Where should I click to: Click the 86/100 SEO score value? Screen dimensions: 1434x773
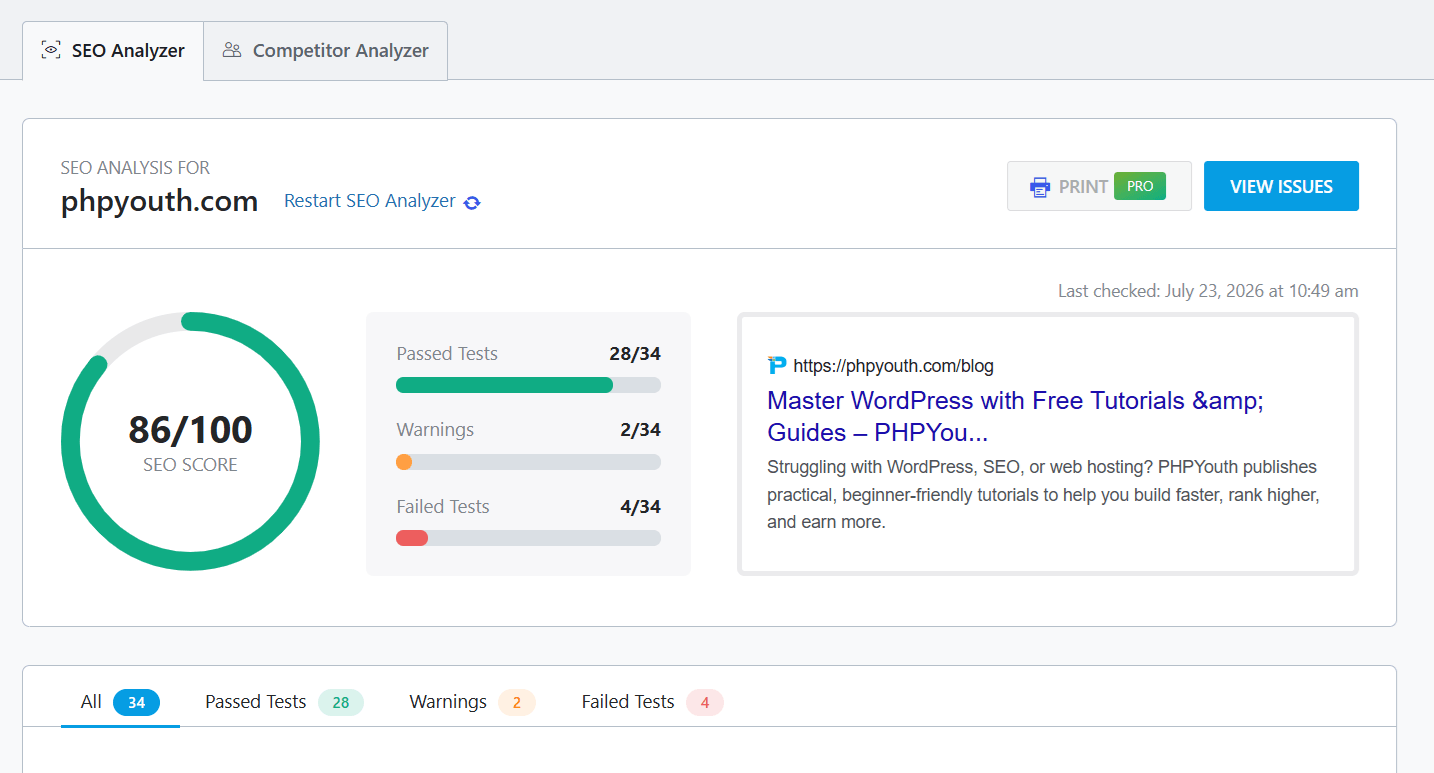pyautogui.click(x=190, y=430)
